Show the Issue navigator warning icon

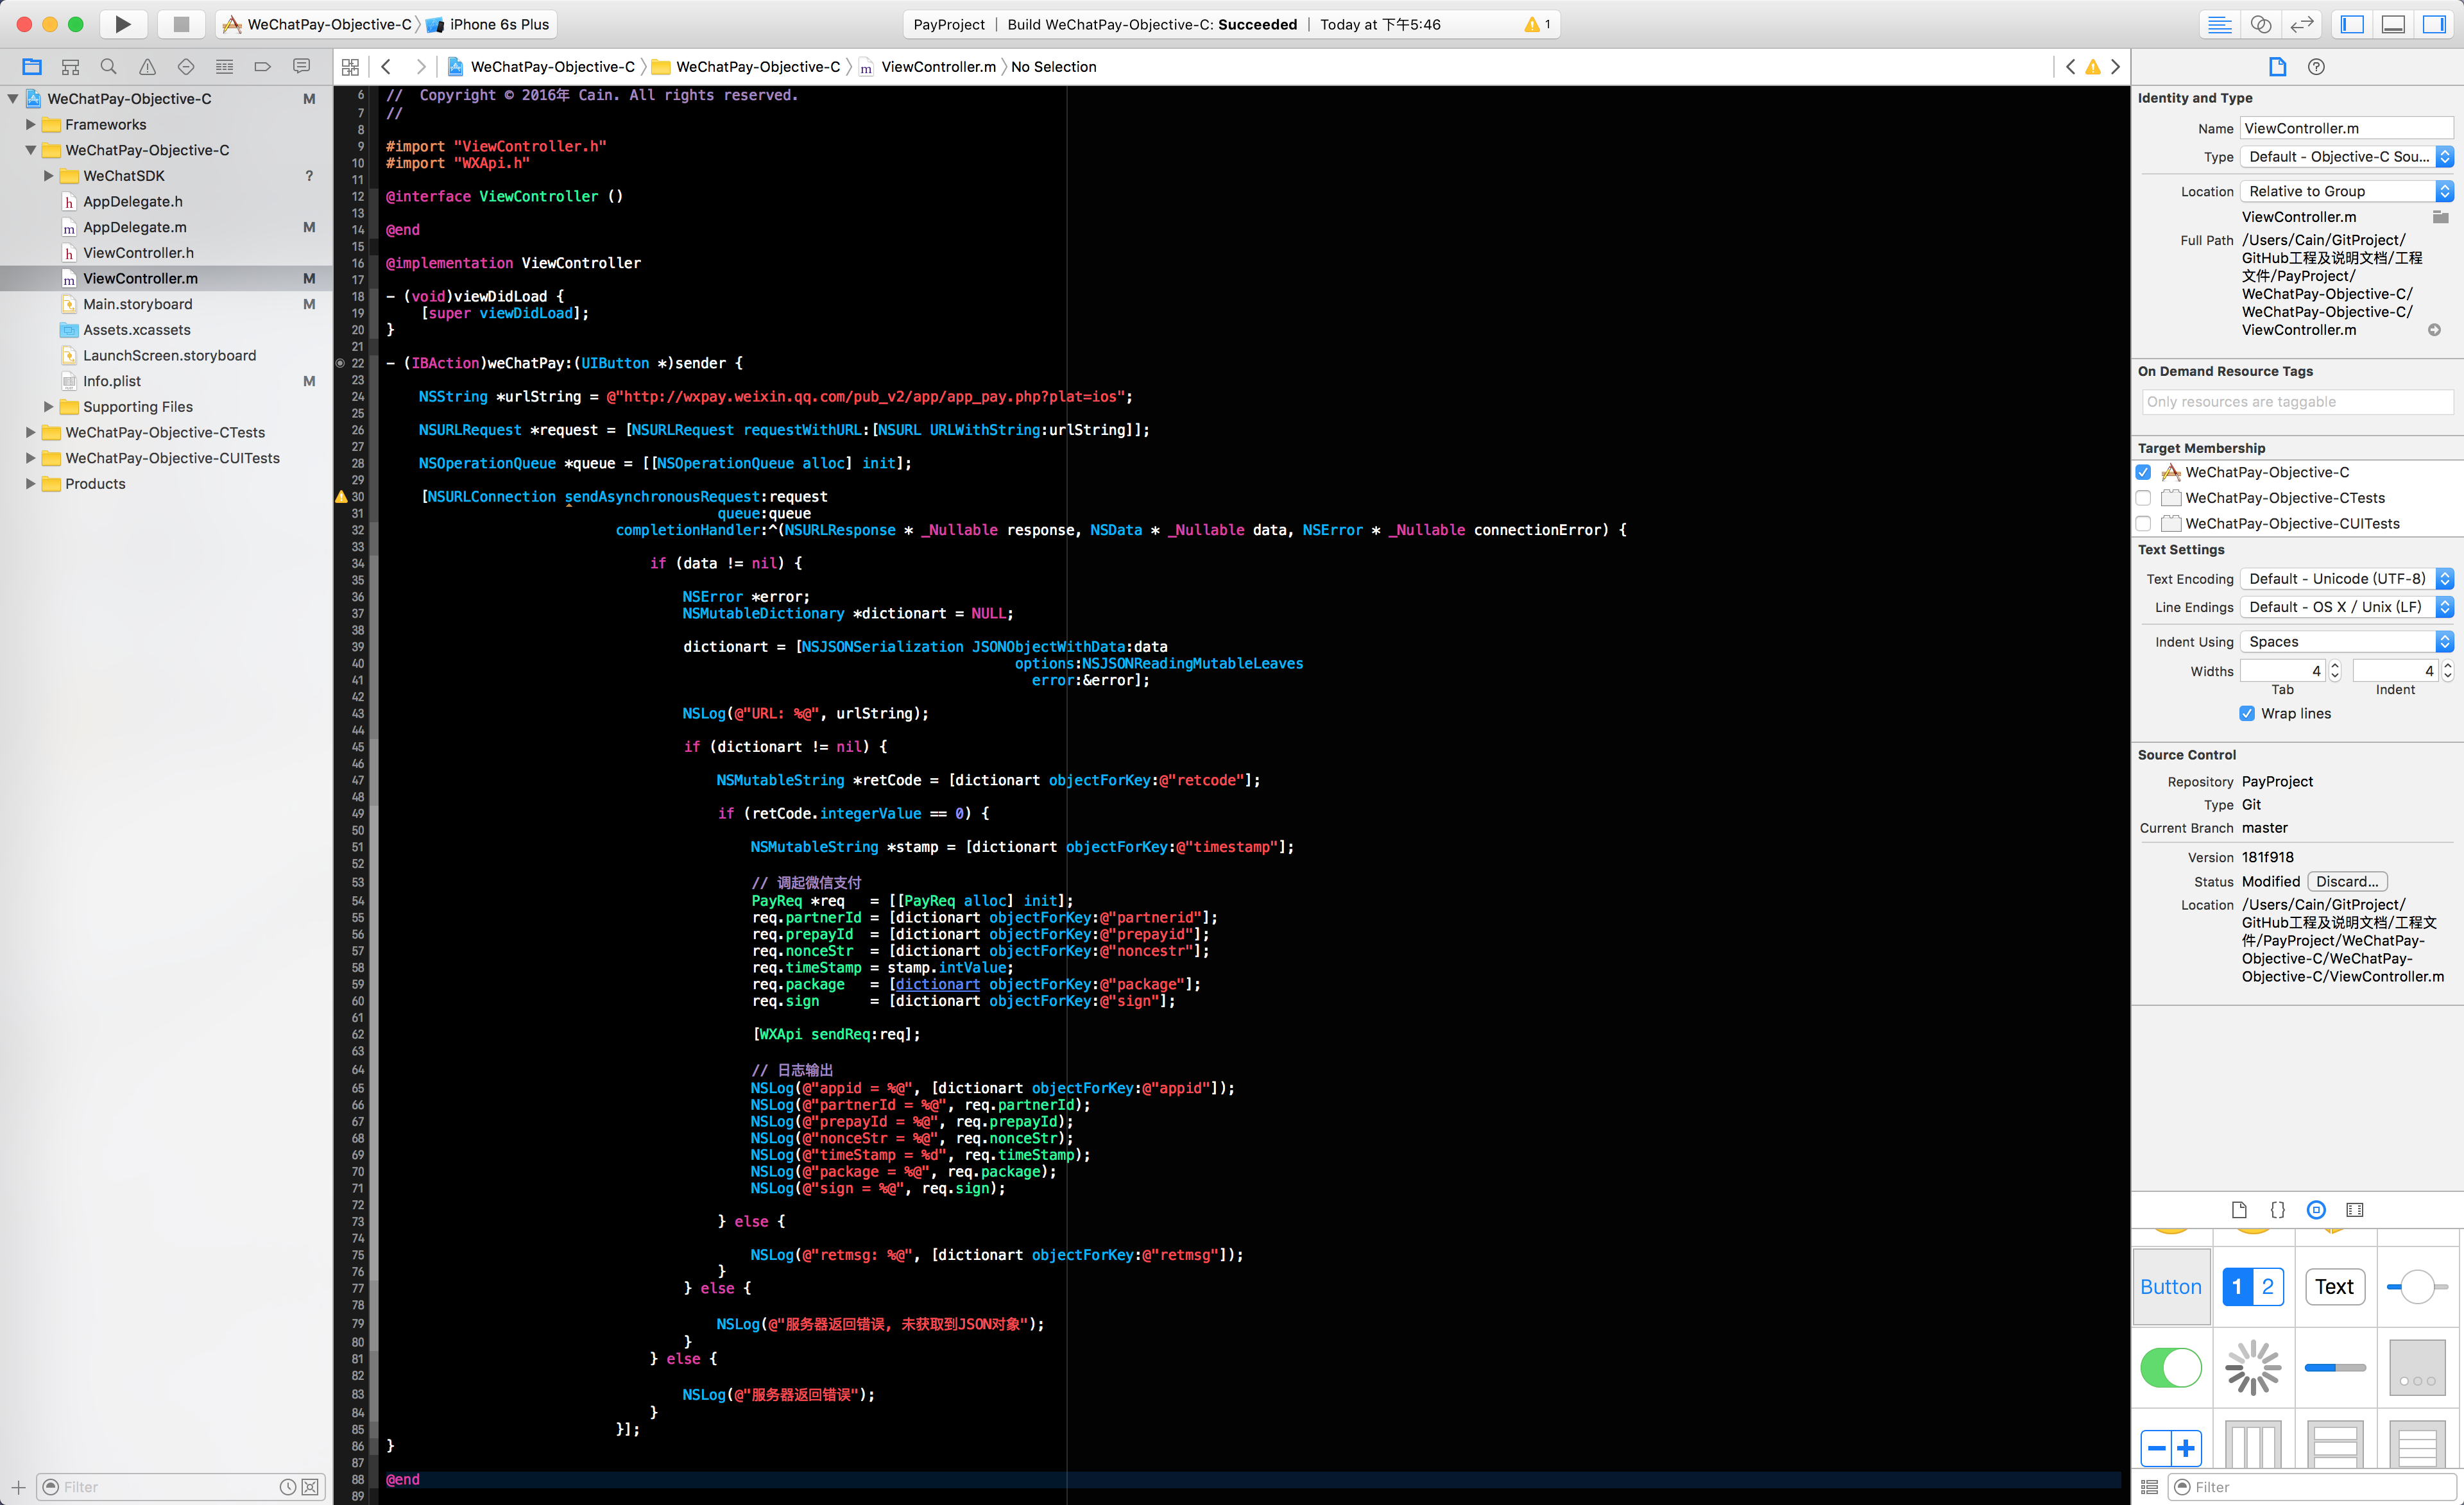[x=147, y=67]
